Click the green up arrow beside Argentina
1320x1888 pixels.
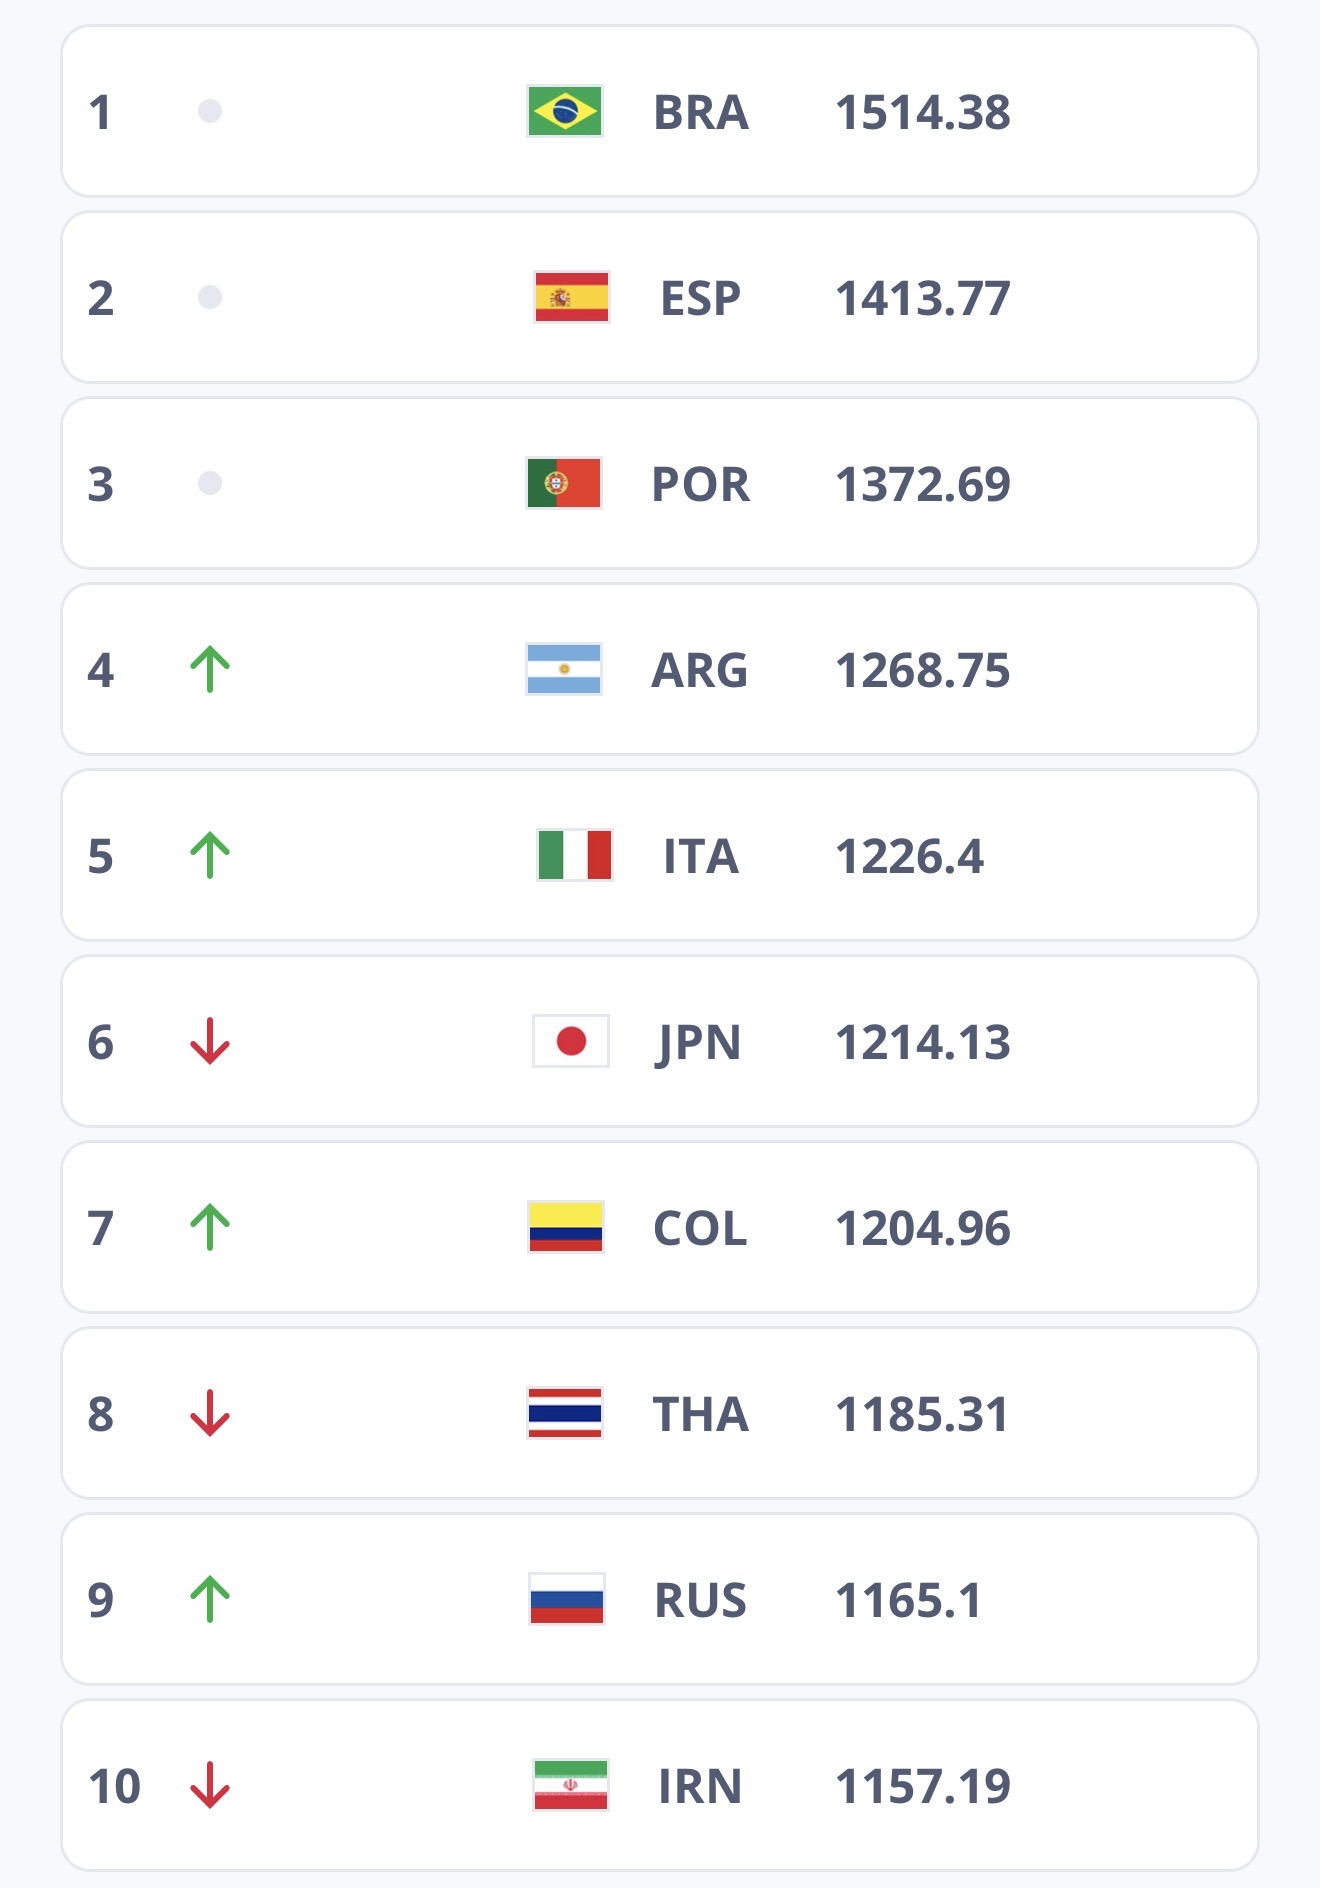coord(210,669)
